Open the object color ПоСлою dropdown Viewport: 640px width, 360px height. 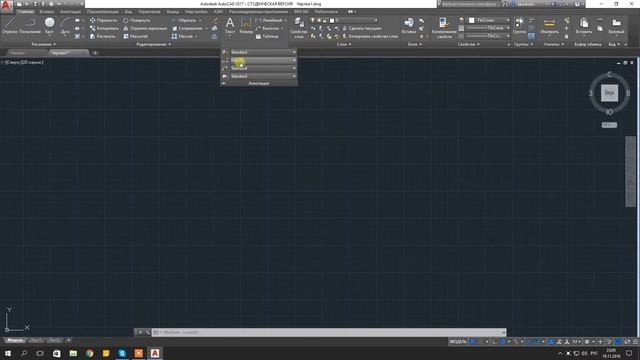(489, 20)
